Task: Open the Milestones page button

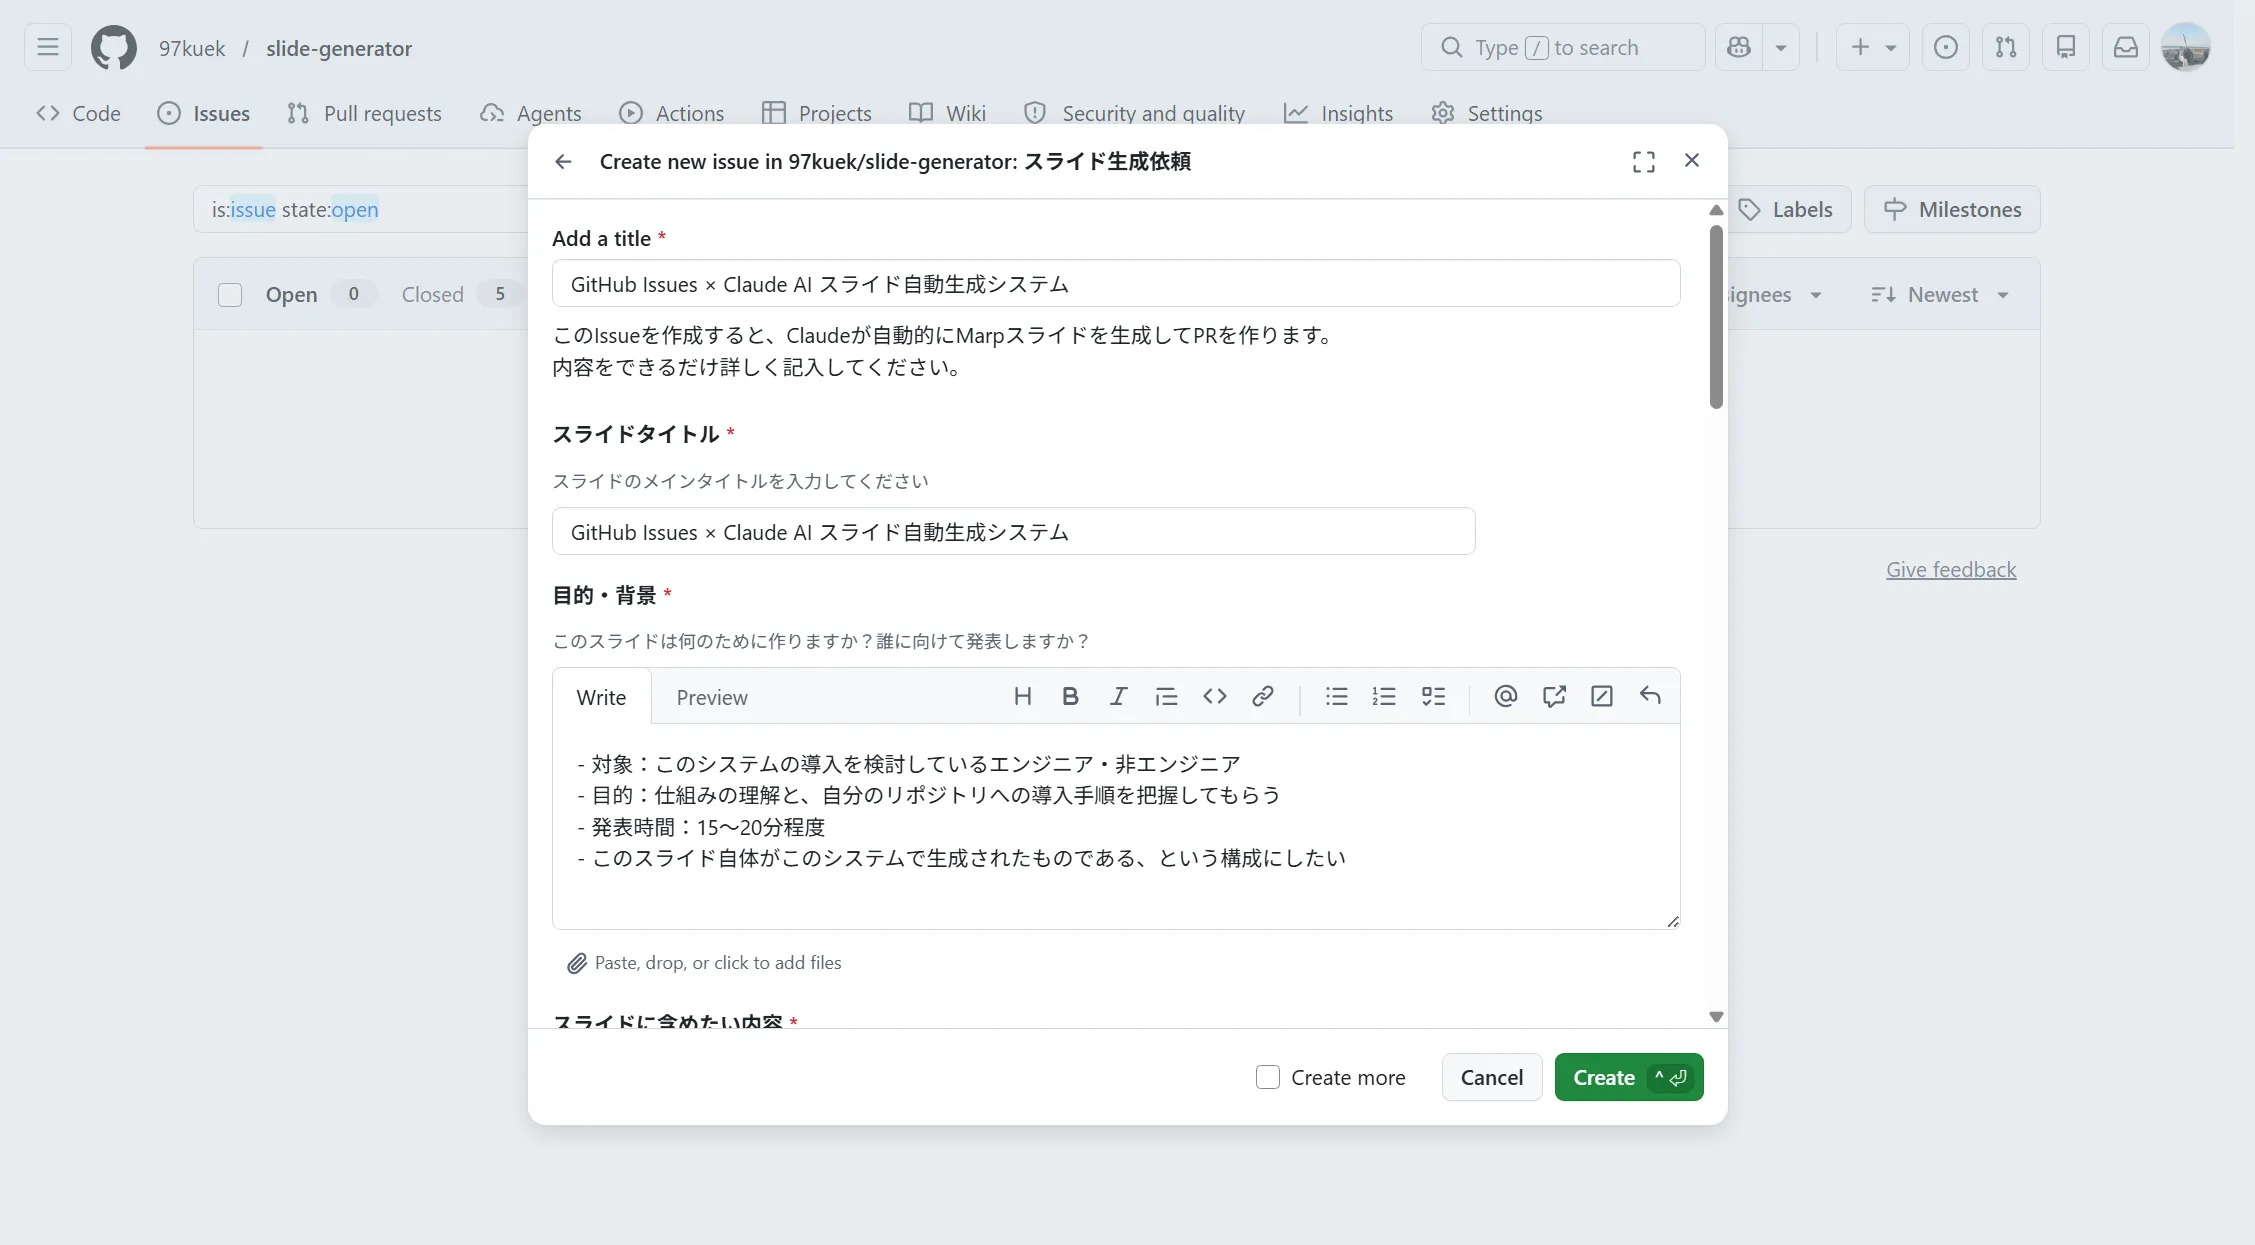Action: click(x=1952, y=209)
